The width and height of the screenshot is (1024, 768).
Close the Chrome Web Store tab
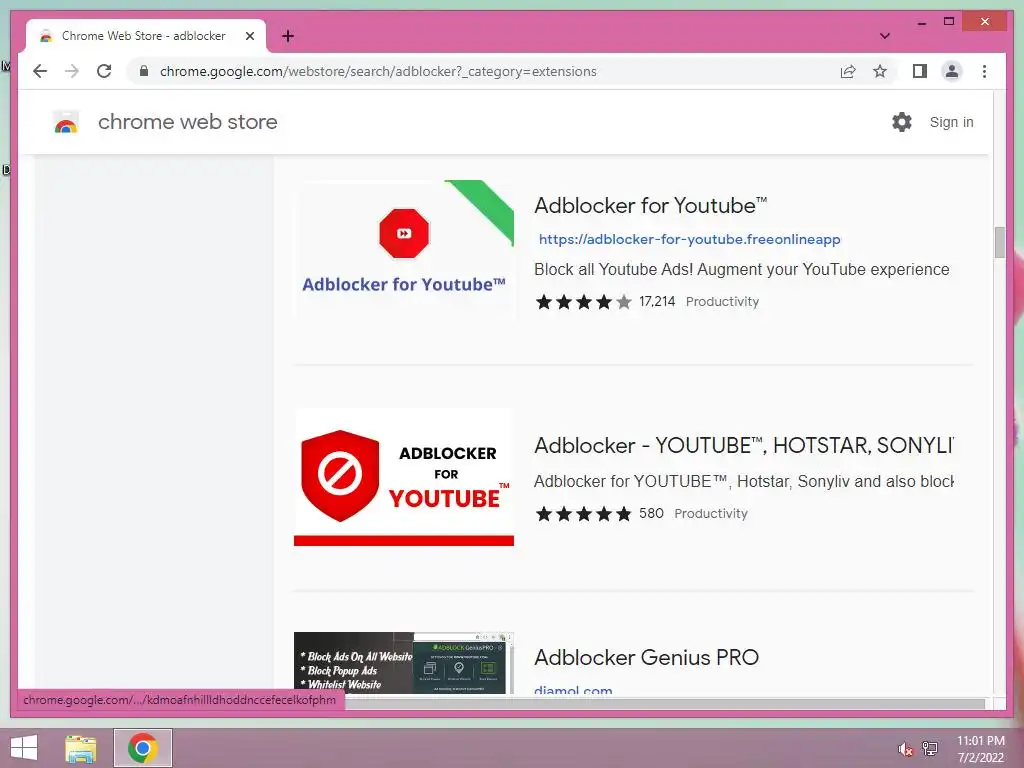pyautogui.click(x=249, y=36)
